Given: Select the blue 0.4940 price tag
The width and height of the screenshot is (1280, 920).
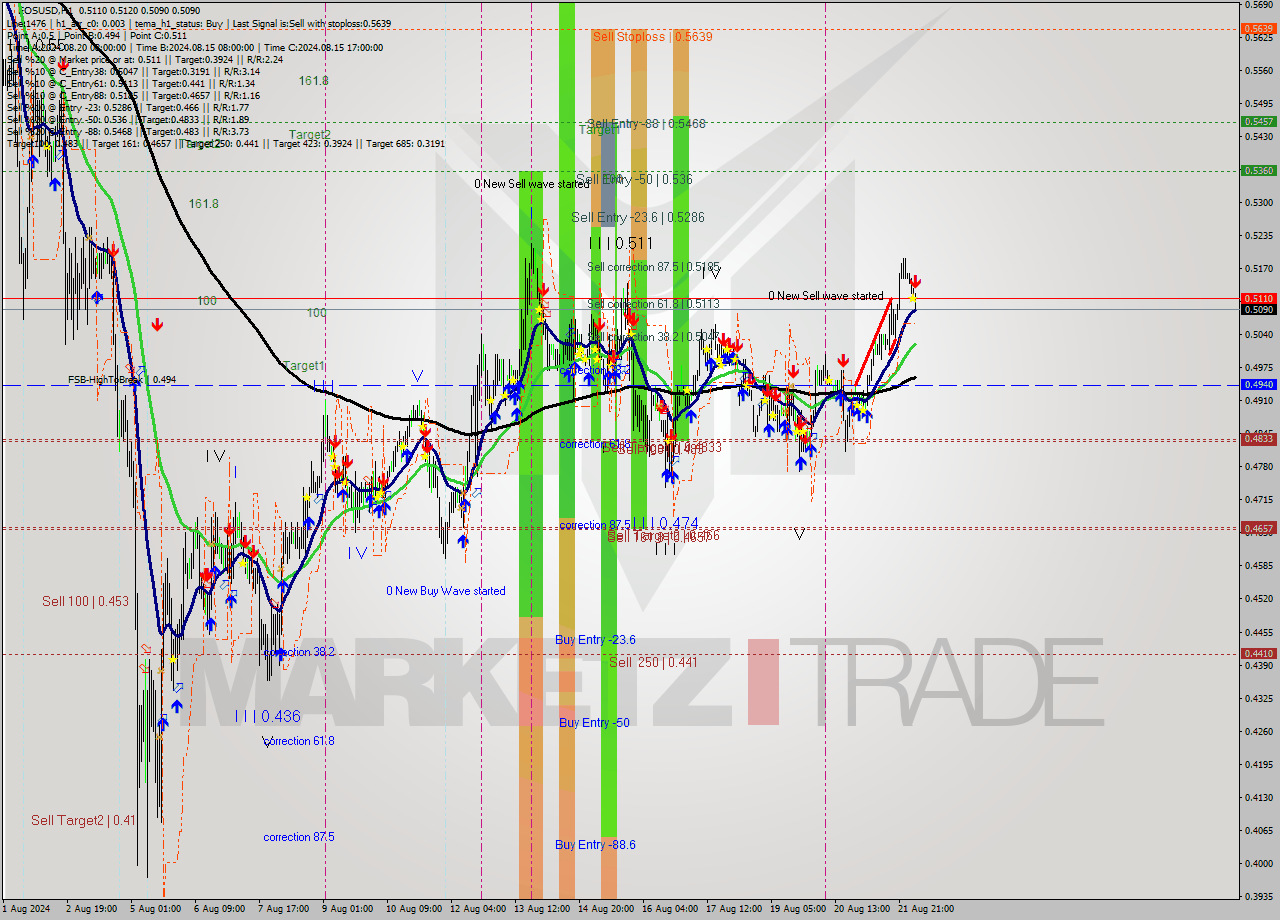Looking at the screenshot, I should point(1258,384).
